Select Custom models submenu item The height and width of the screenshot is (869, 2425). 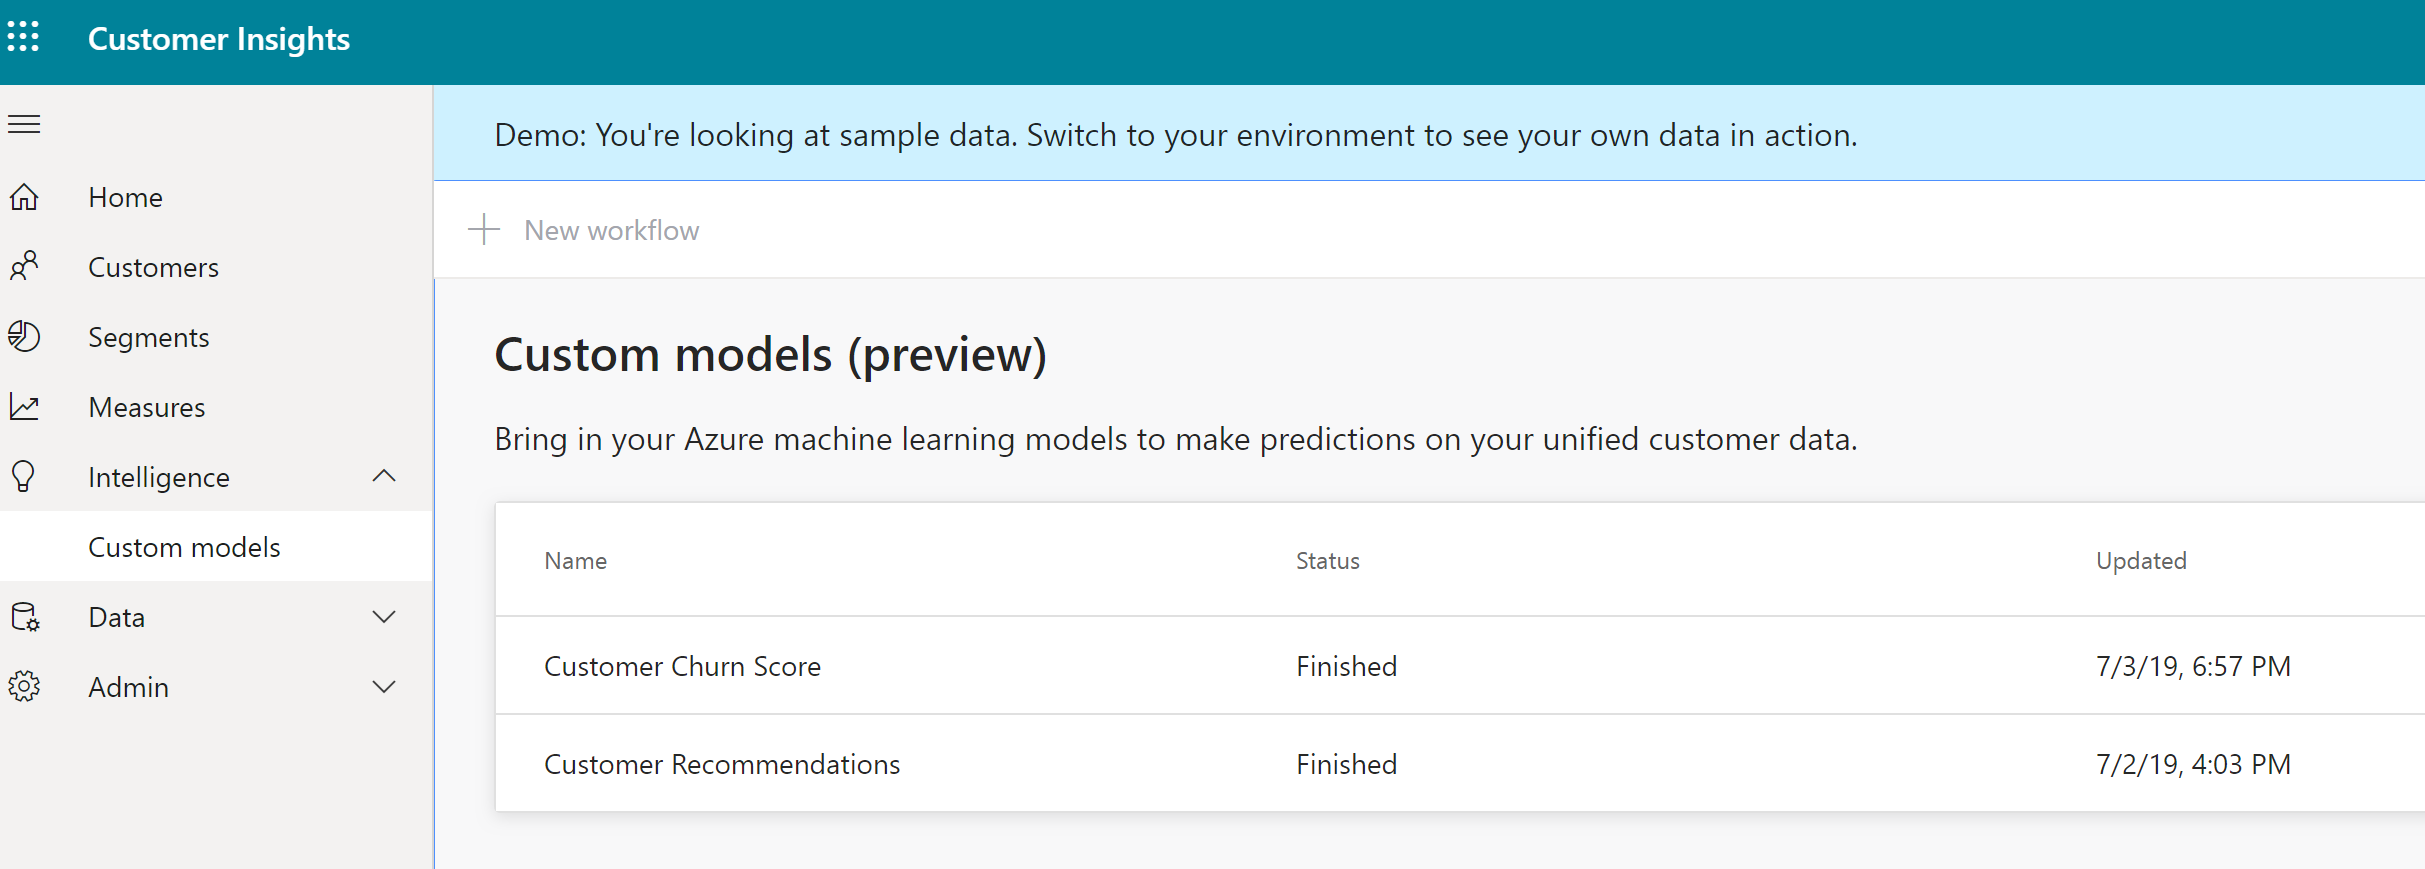pyautogui.click(x=185, y=547)
